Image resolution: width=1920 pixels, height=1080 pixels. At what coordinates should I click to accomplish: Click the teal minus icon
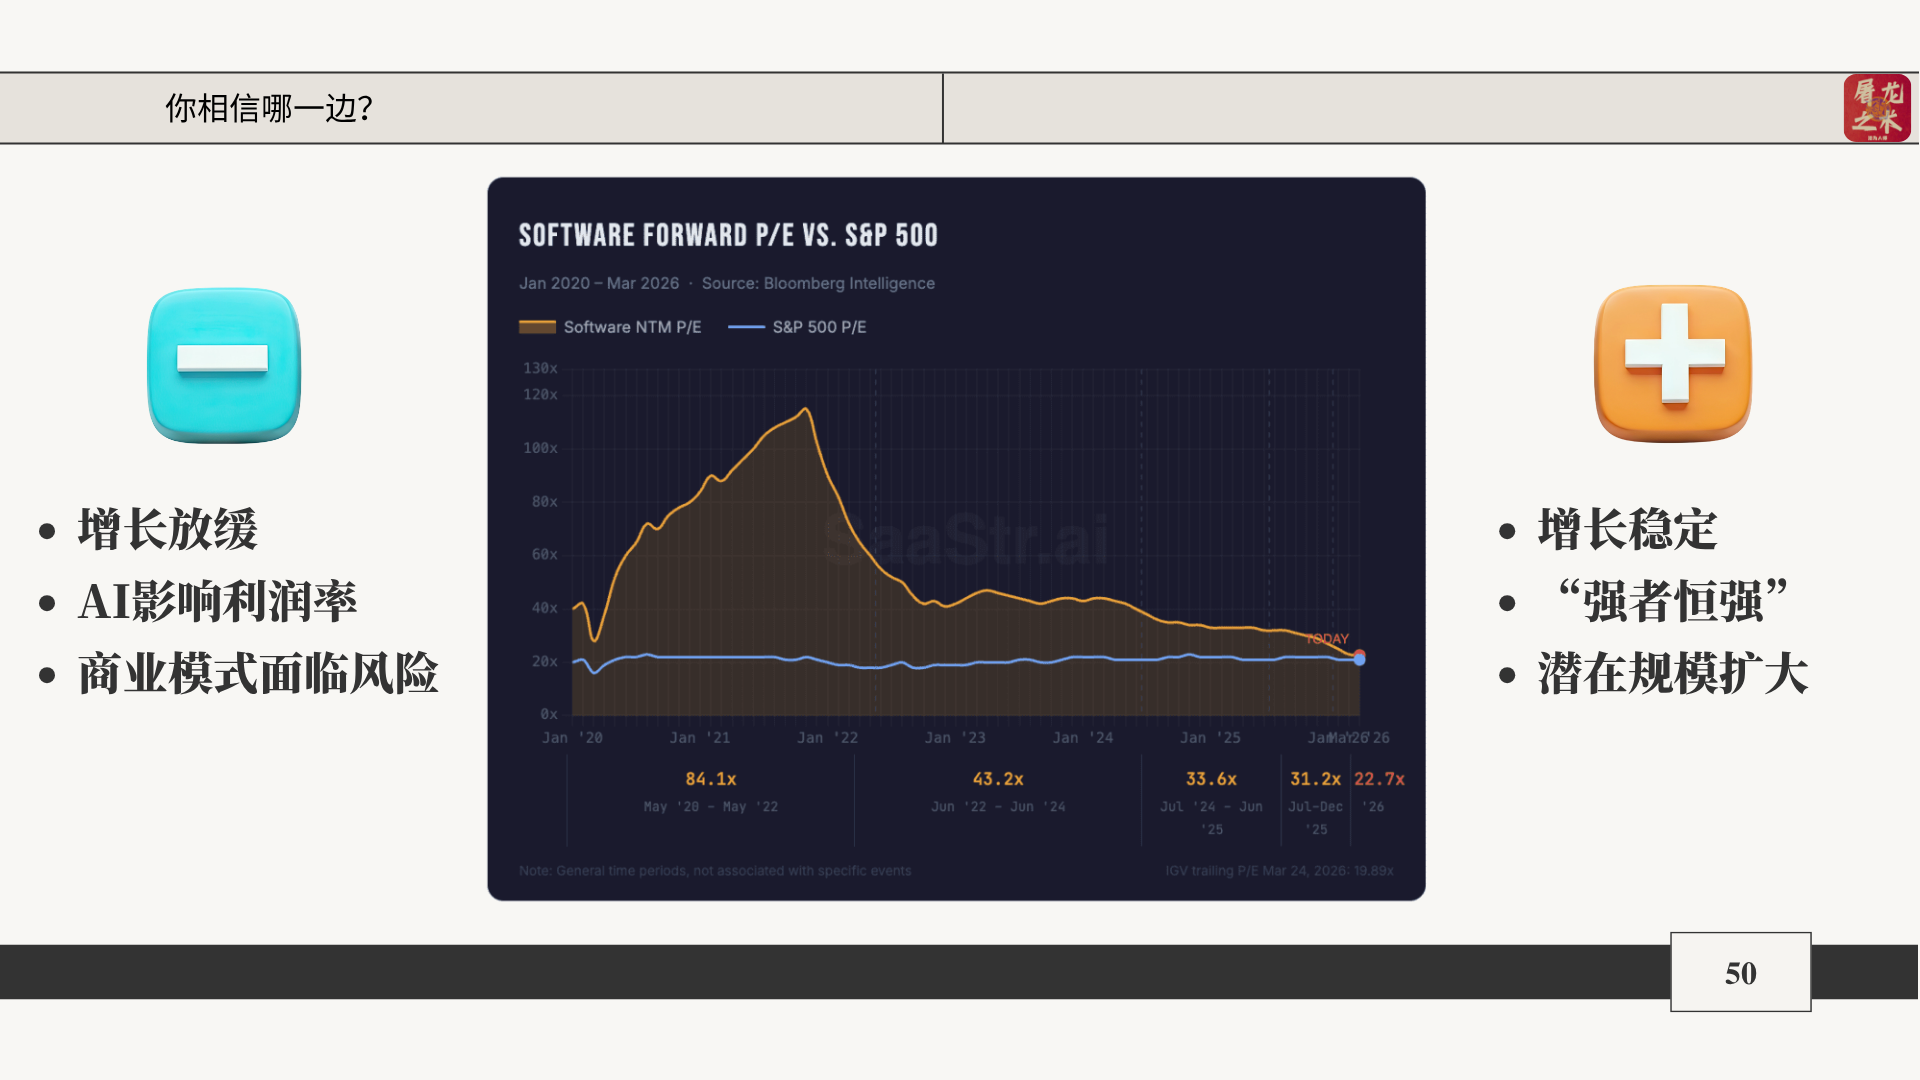point(224,364)
